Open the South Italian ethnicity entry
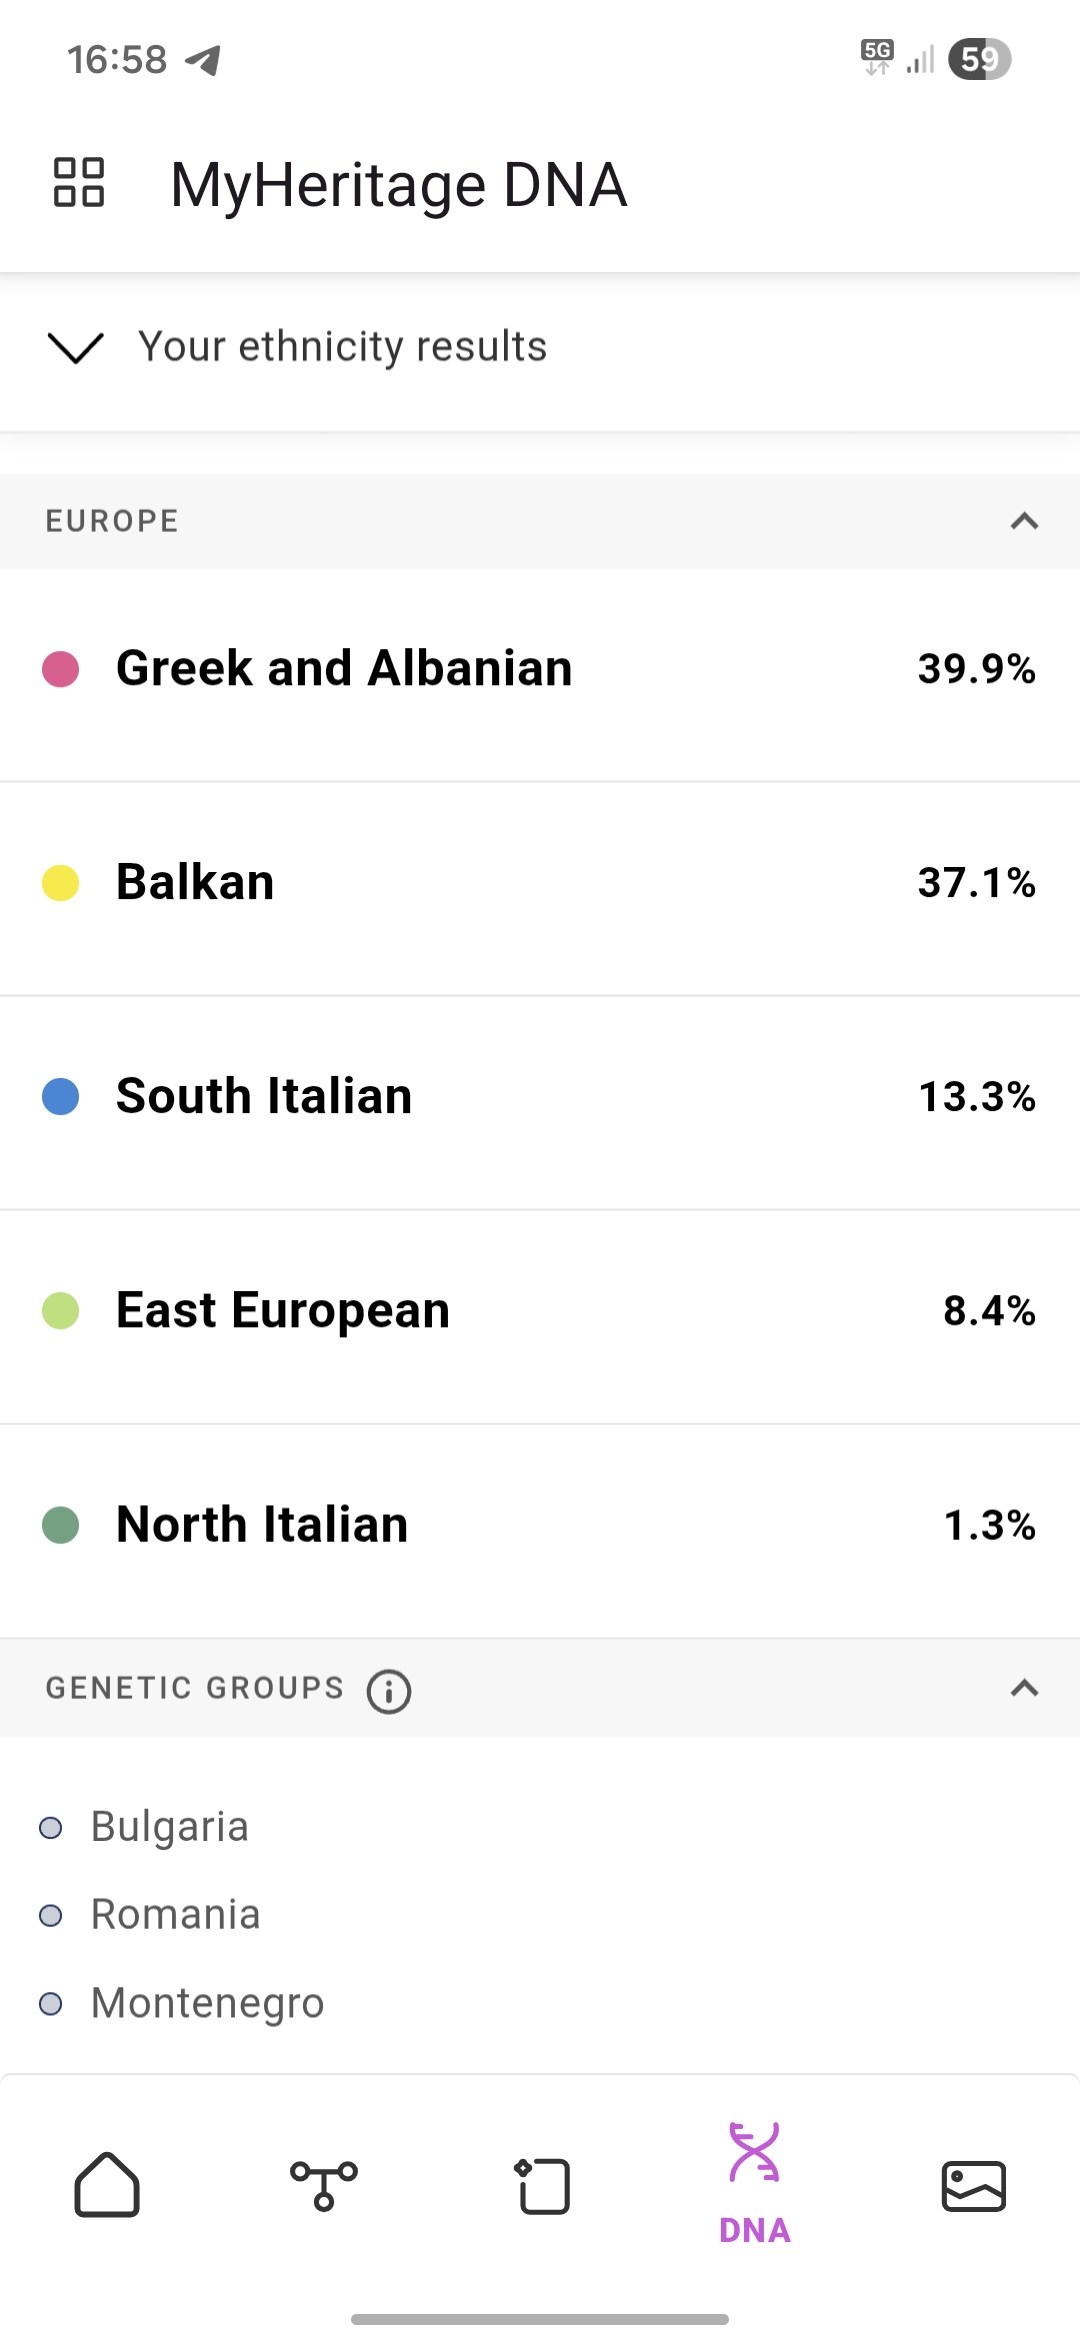This screenshot has height=2340, width=1080. point(264,1096)
